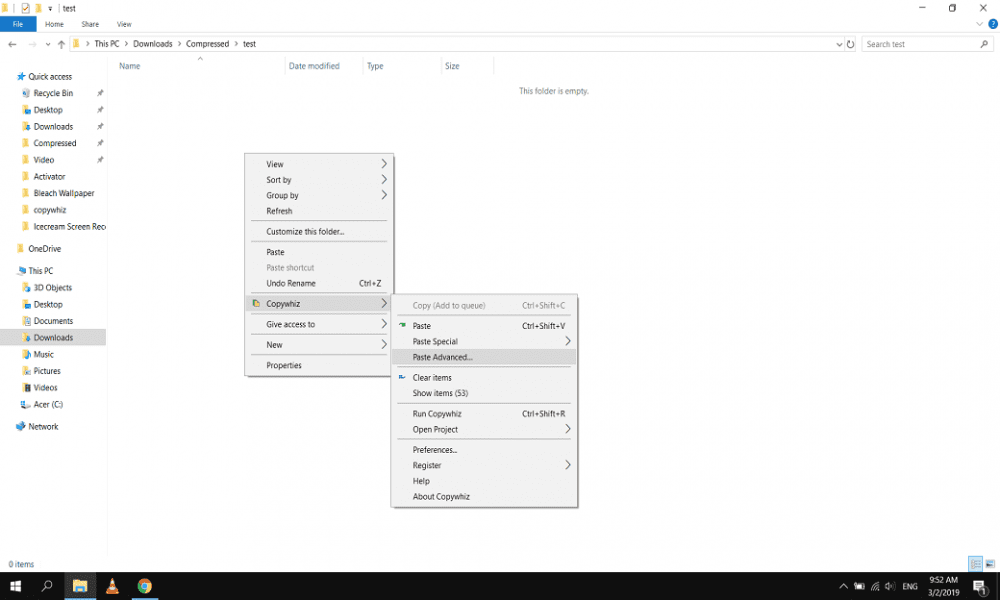Expand the Paste Special submenu
The image size is (1000, 600).
(x=485, y=341)
